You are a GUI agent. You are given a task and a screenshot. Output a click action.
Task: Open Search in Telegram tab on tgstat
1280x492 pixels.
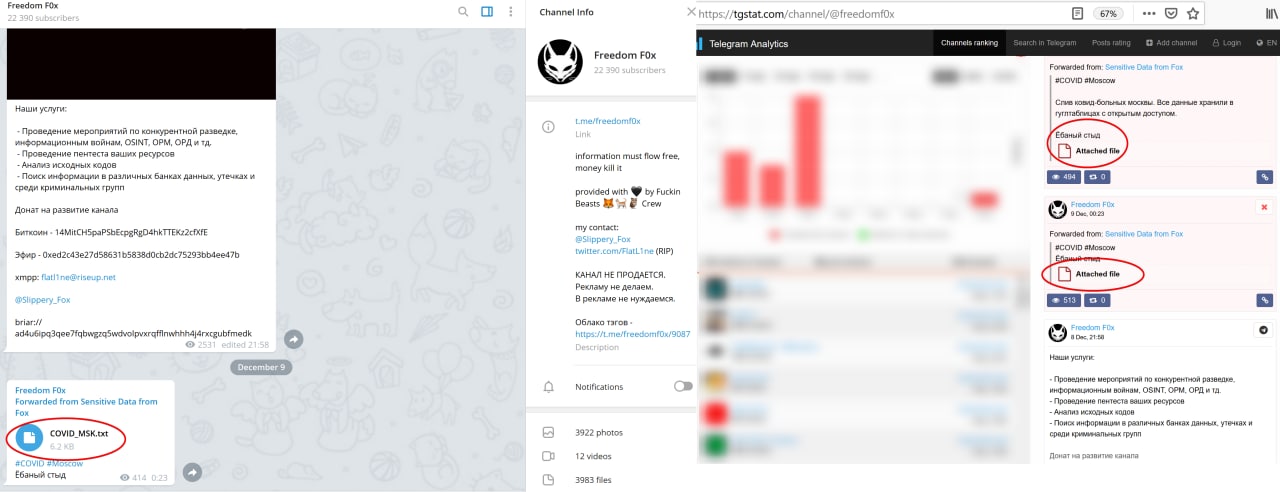click(x=1044, y=43)
